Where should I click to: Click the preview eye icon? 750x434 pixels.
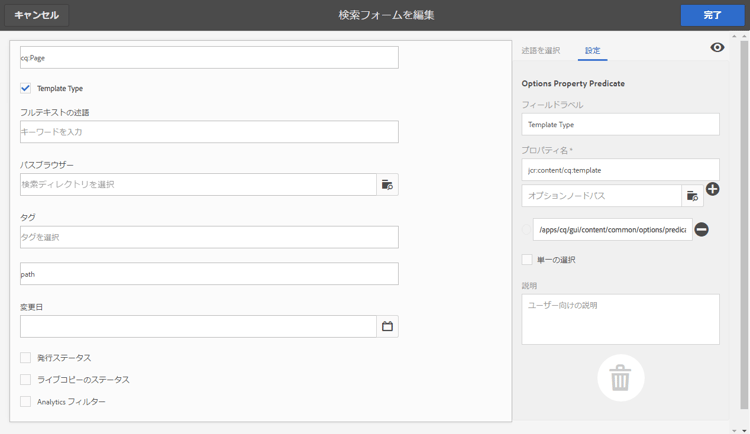tap(717, 48)
